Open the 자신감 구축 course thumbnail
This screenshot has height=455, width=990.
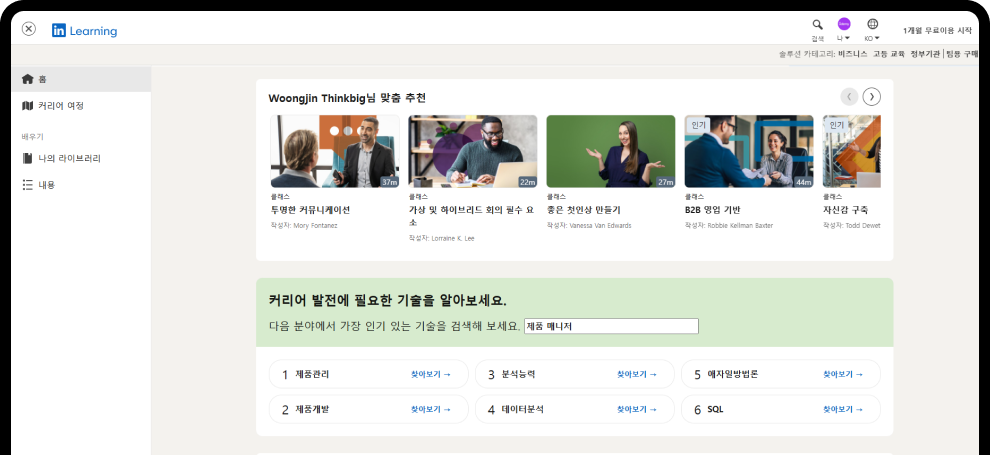[852, 151]
